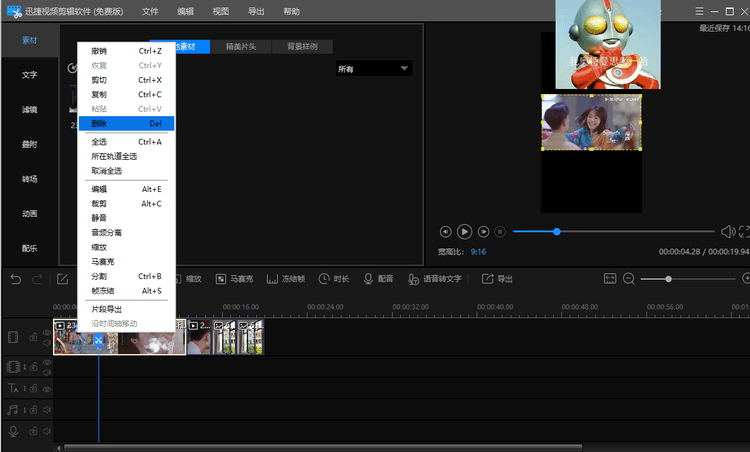
Task: Toggle visibility of the text track
Action: click(46, 388)
